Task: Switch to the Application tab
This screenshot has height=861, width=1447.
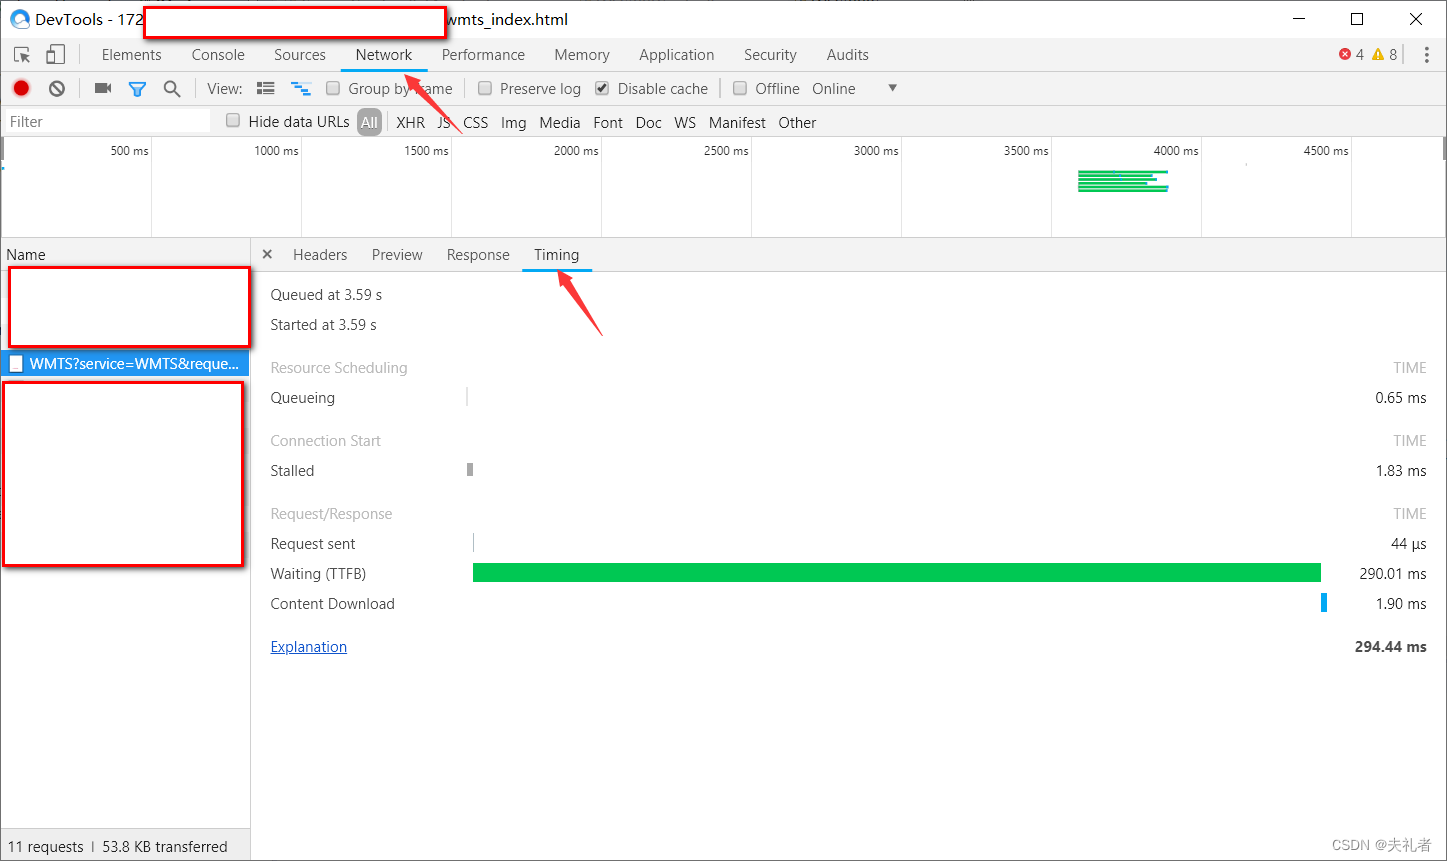Action: pyautogui.click(x=677, y=55)
